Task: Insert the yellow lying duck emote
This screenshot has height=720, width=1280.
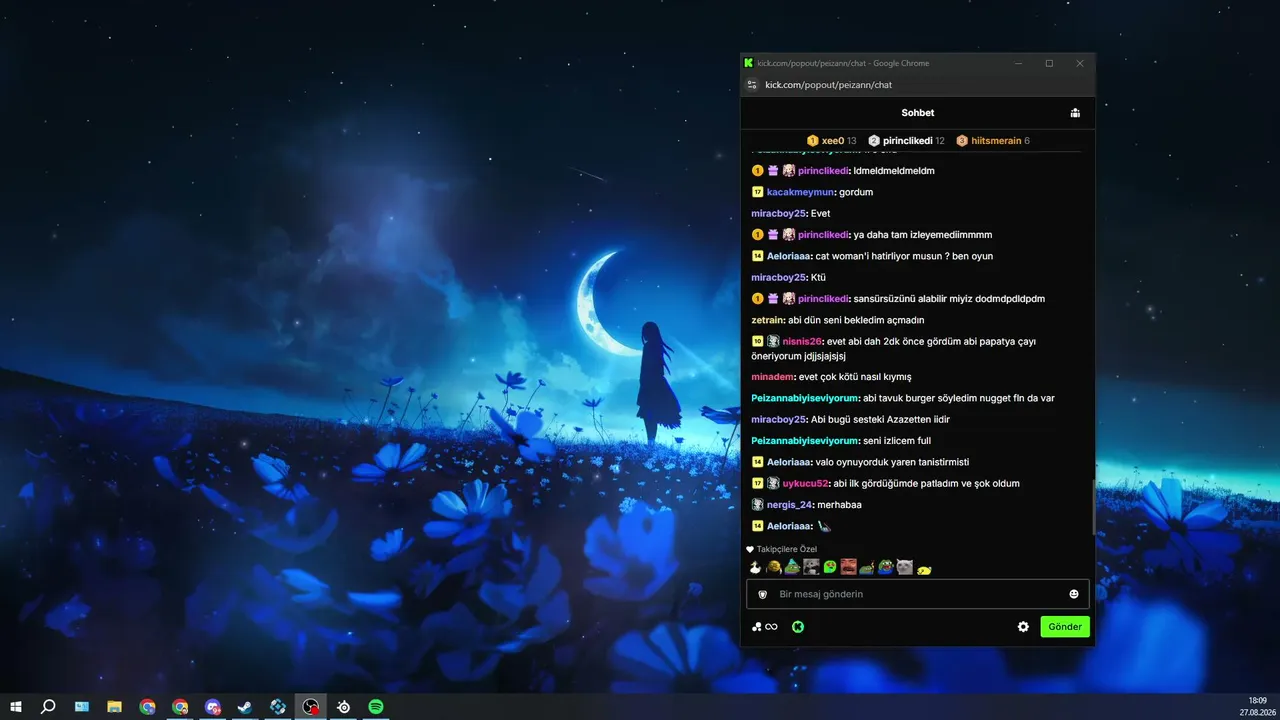Action: pos(924,569)
